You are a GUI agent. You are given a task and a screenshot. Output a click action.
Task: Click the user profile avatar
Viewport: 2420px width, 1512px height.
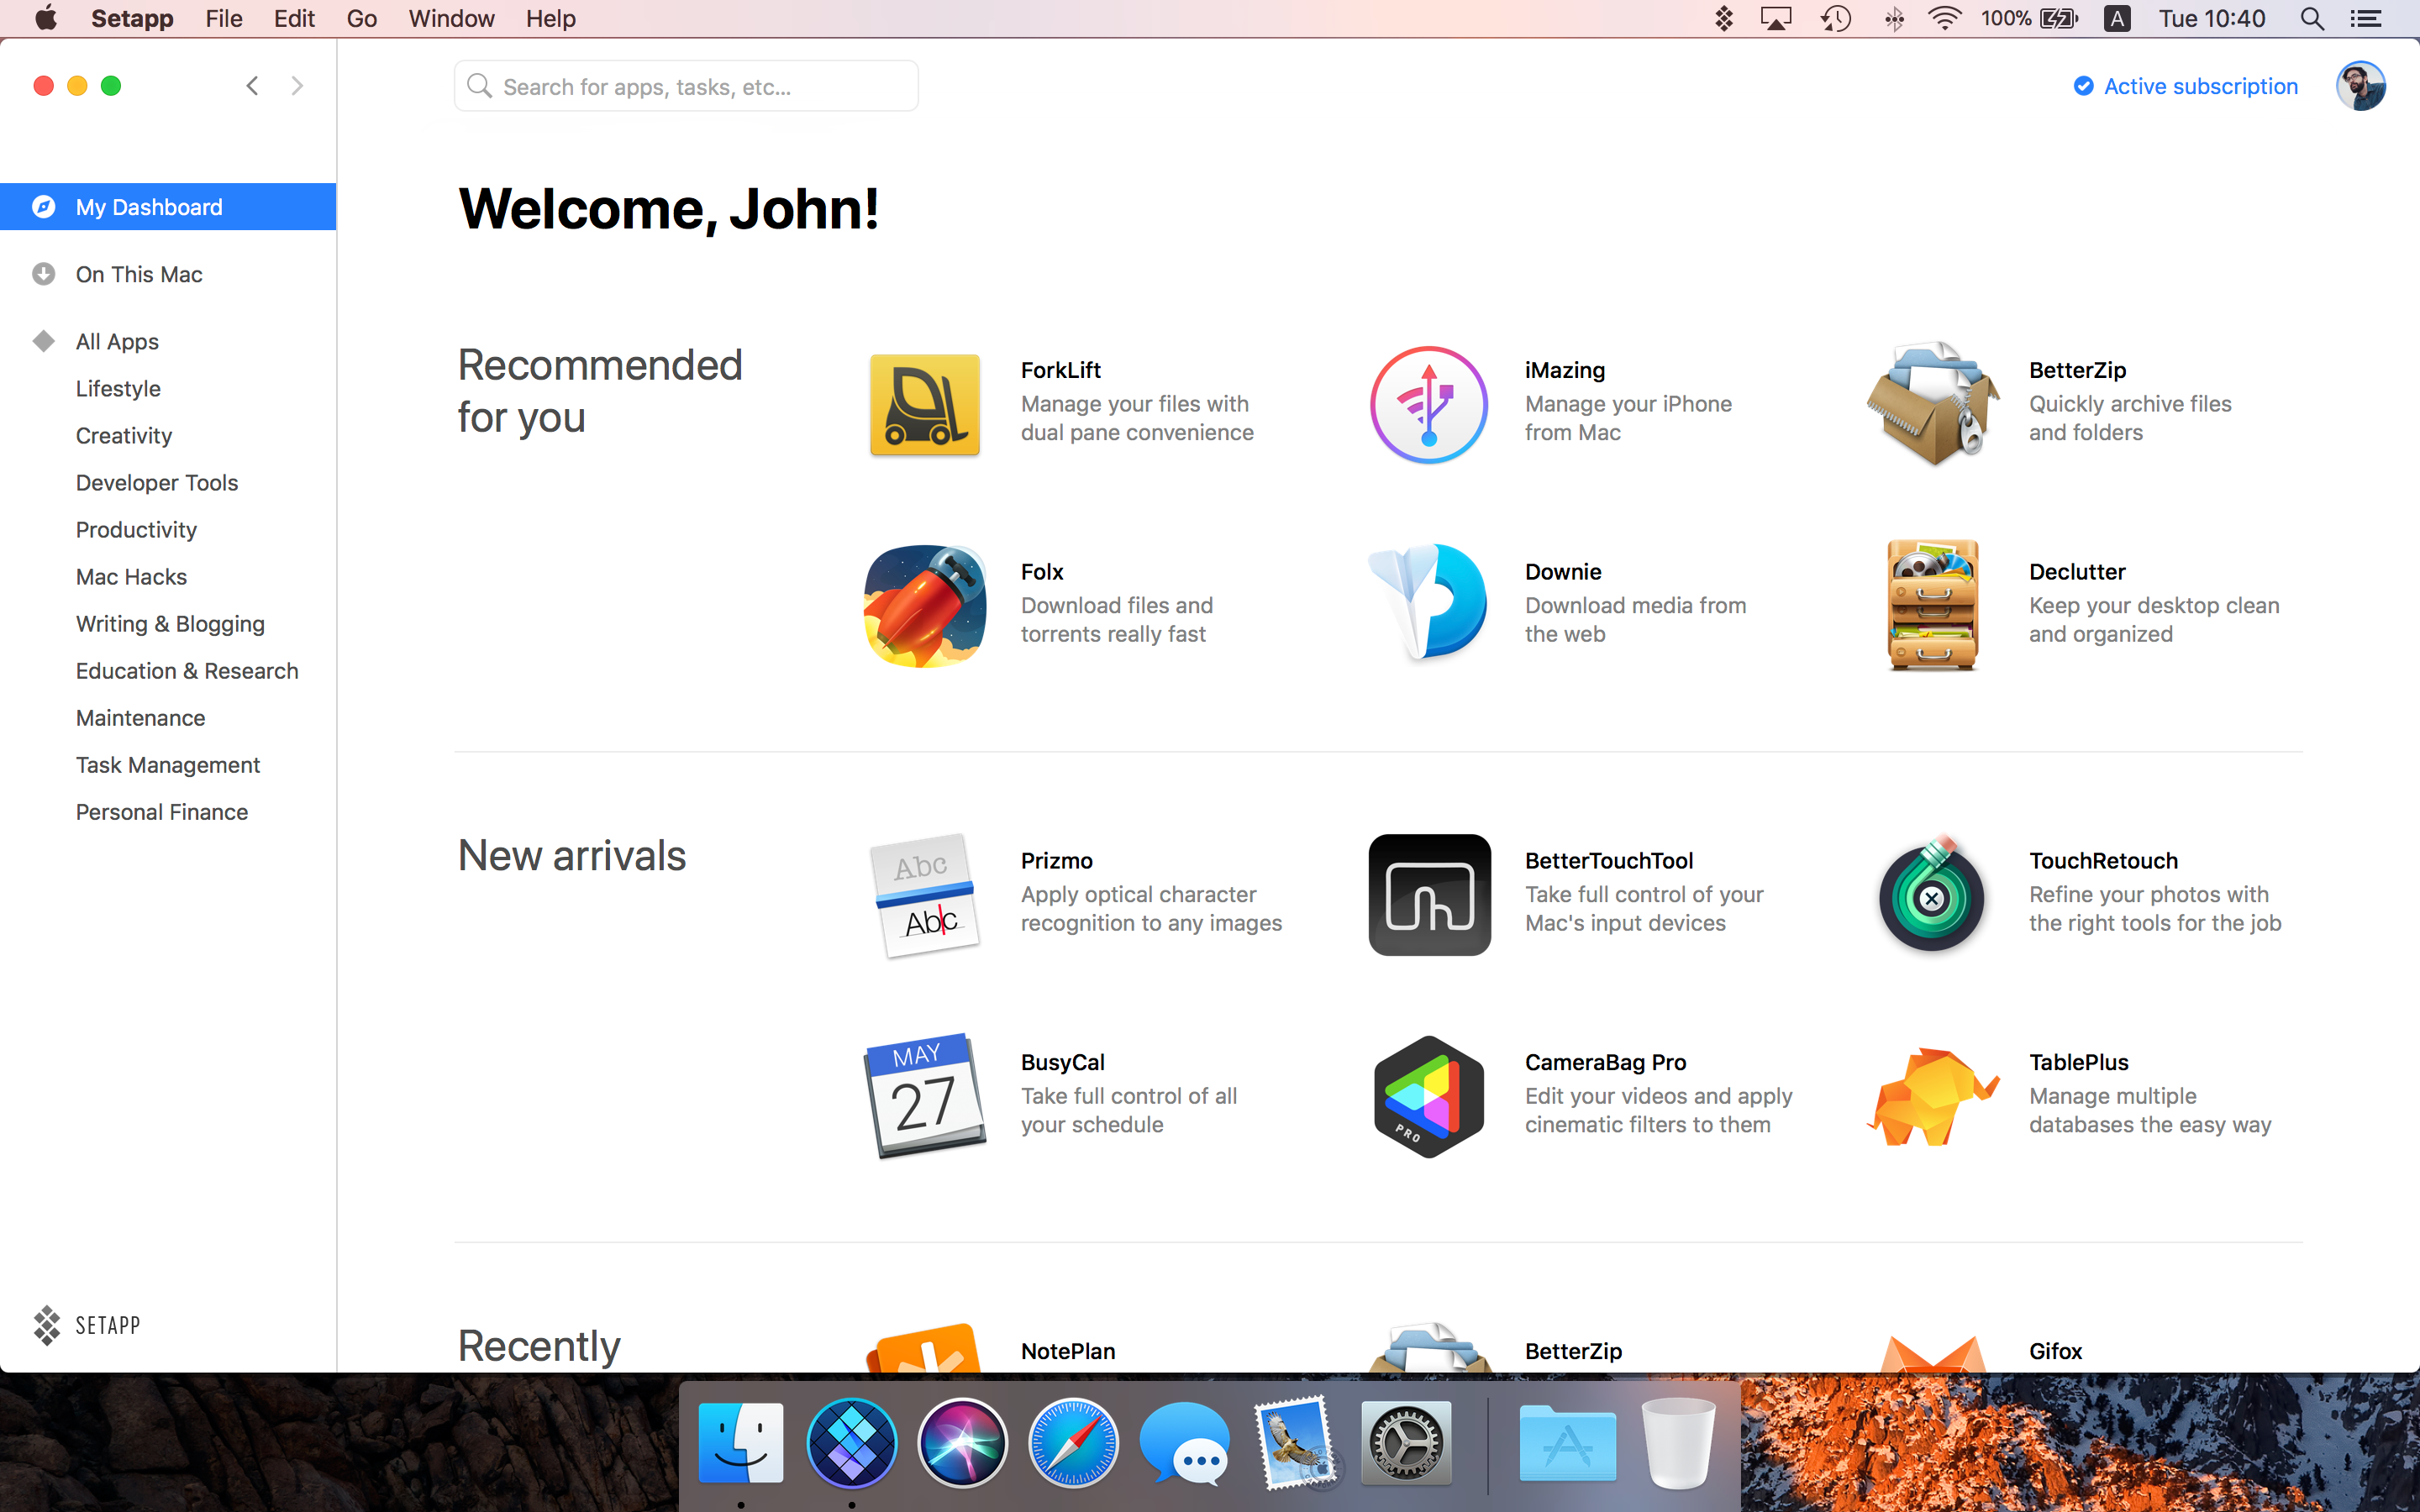tap(2360, 86)
